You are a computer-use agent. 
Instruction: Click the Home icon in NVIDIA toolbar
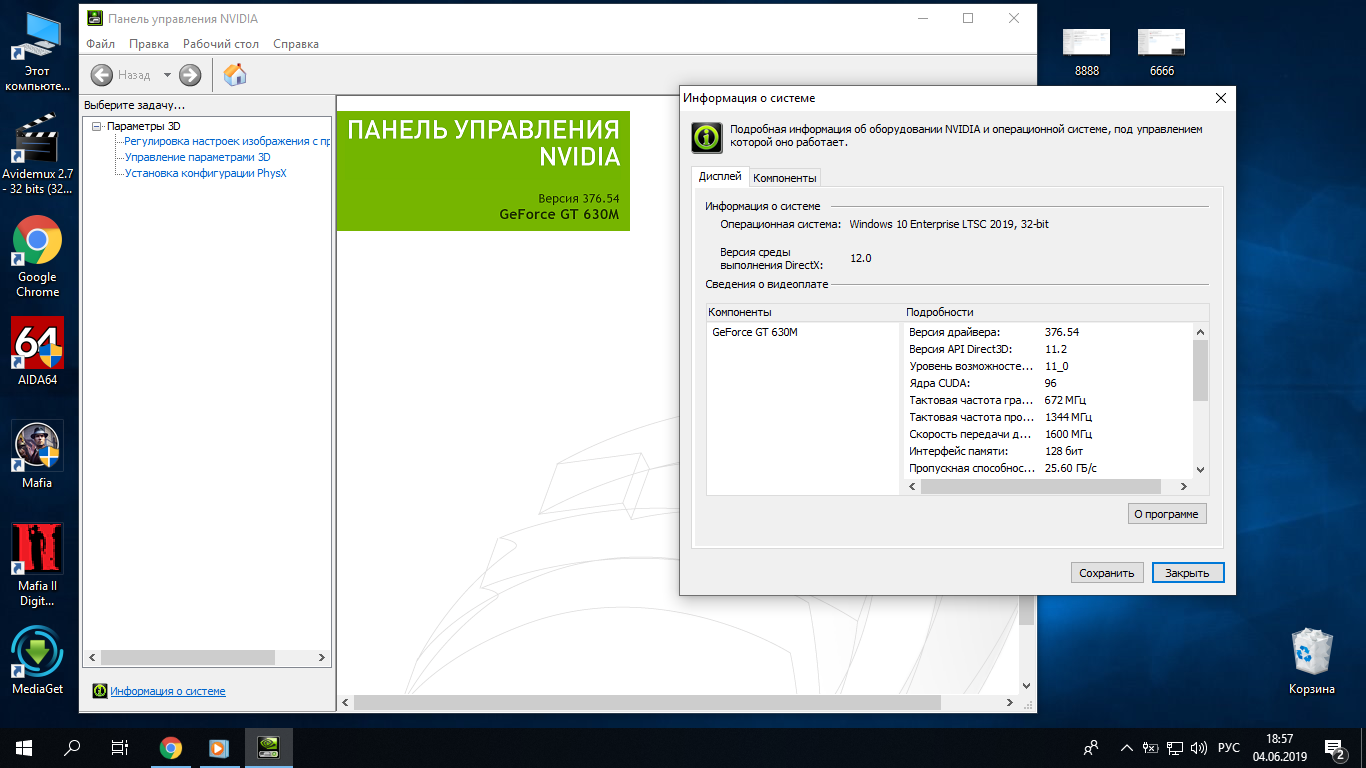coord(235,74)
